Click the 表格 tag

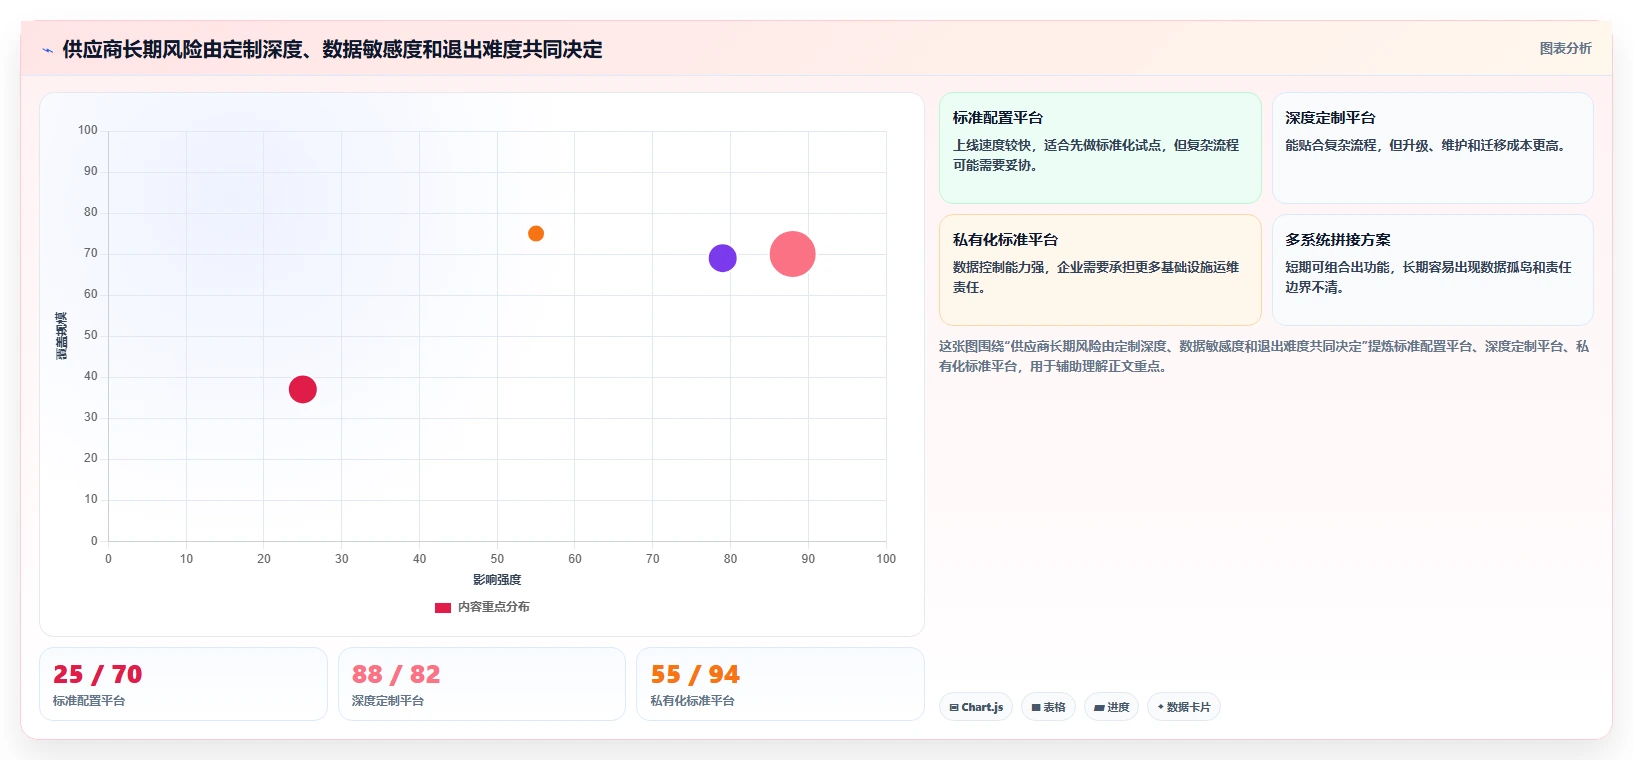pyautogui.click(x=1048, y=707)
